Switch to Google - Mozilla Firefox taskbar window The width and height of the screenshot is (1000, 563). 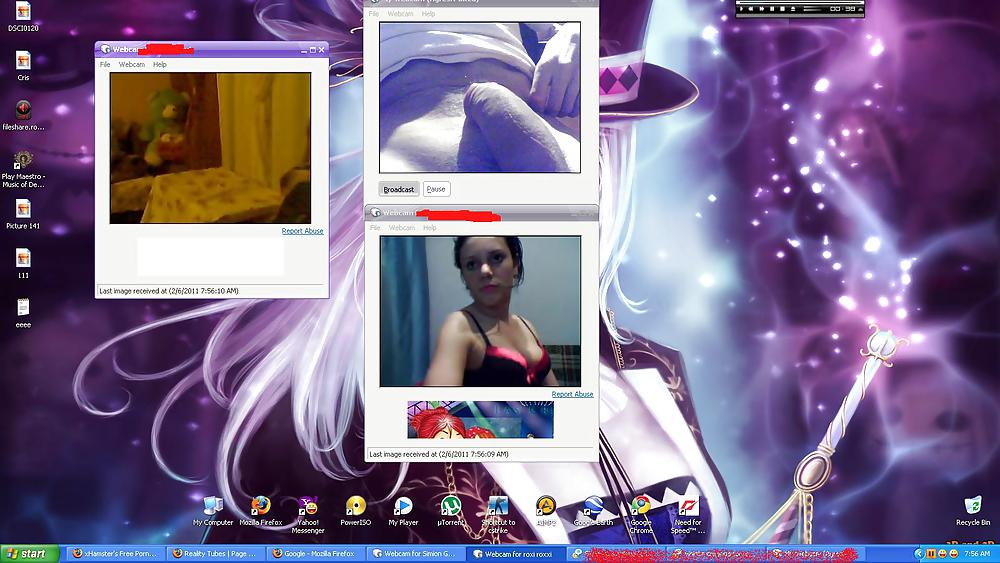tap(314, 553)
